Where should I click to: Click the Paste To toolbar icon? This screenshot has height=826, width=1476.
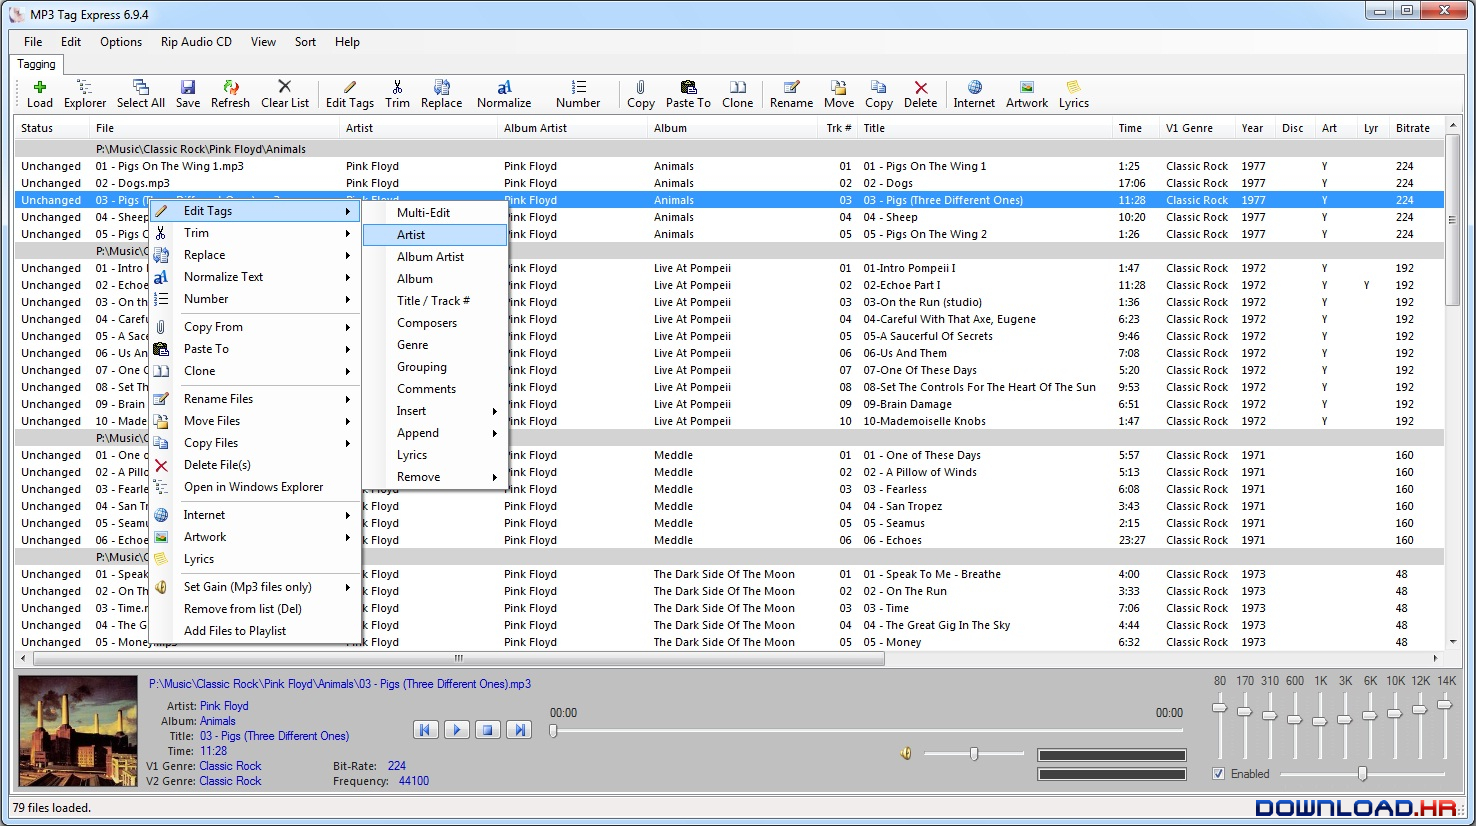[688, 94]
